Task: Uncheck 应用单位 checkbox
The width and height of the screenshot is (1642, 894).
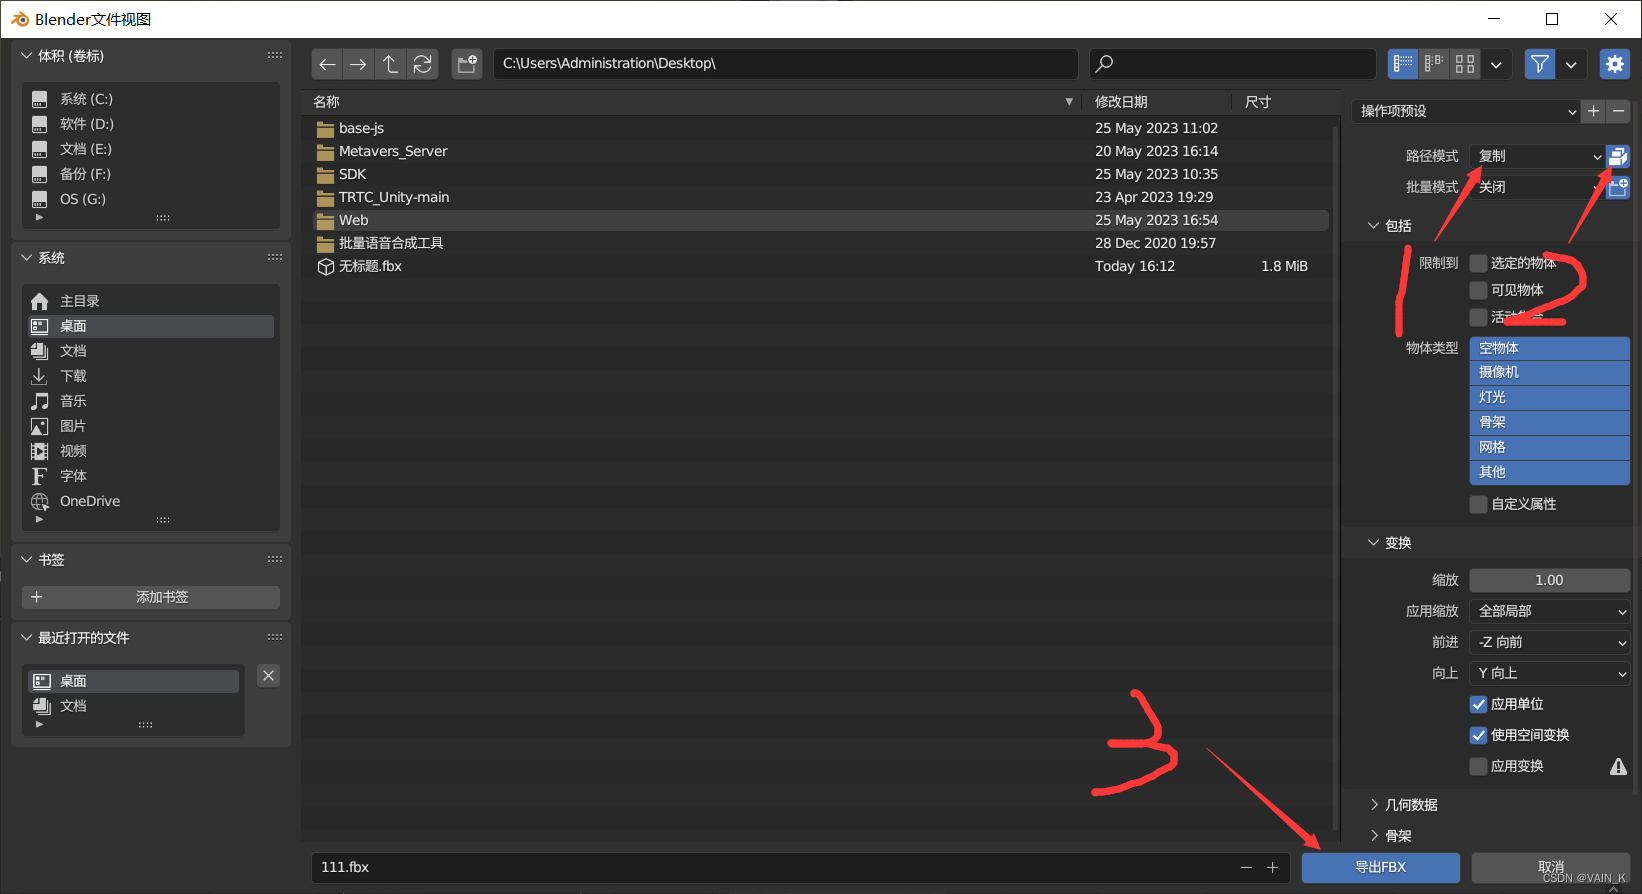Action: pos(1478,704)
